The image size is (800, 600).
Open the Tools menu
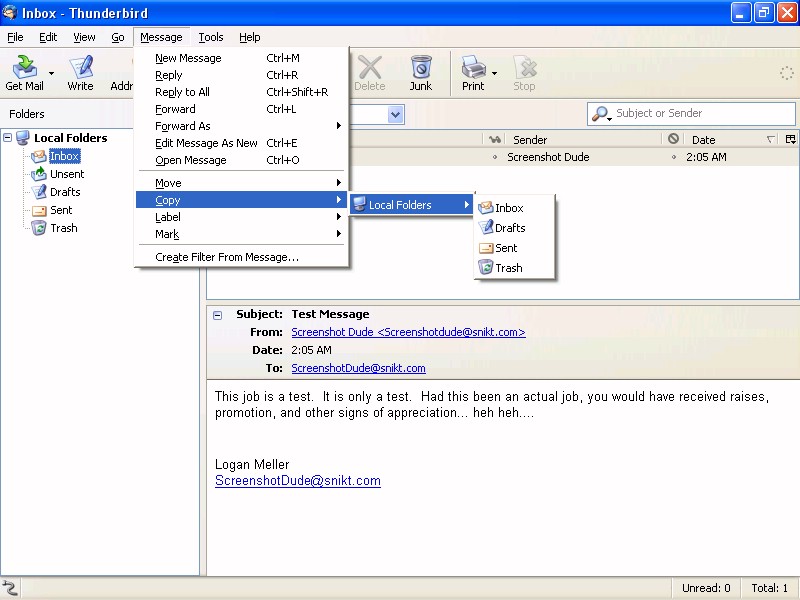pos(211,37)
